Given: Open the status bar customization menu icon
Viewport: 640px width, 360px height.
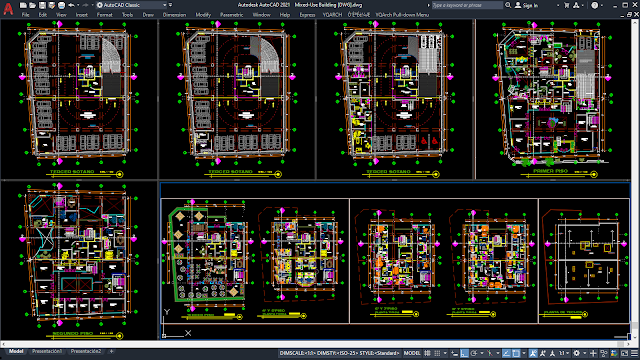Looking at the screenshot, I should click(x=634, y=353).
